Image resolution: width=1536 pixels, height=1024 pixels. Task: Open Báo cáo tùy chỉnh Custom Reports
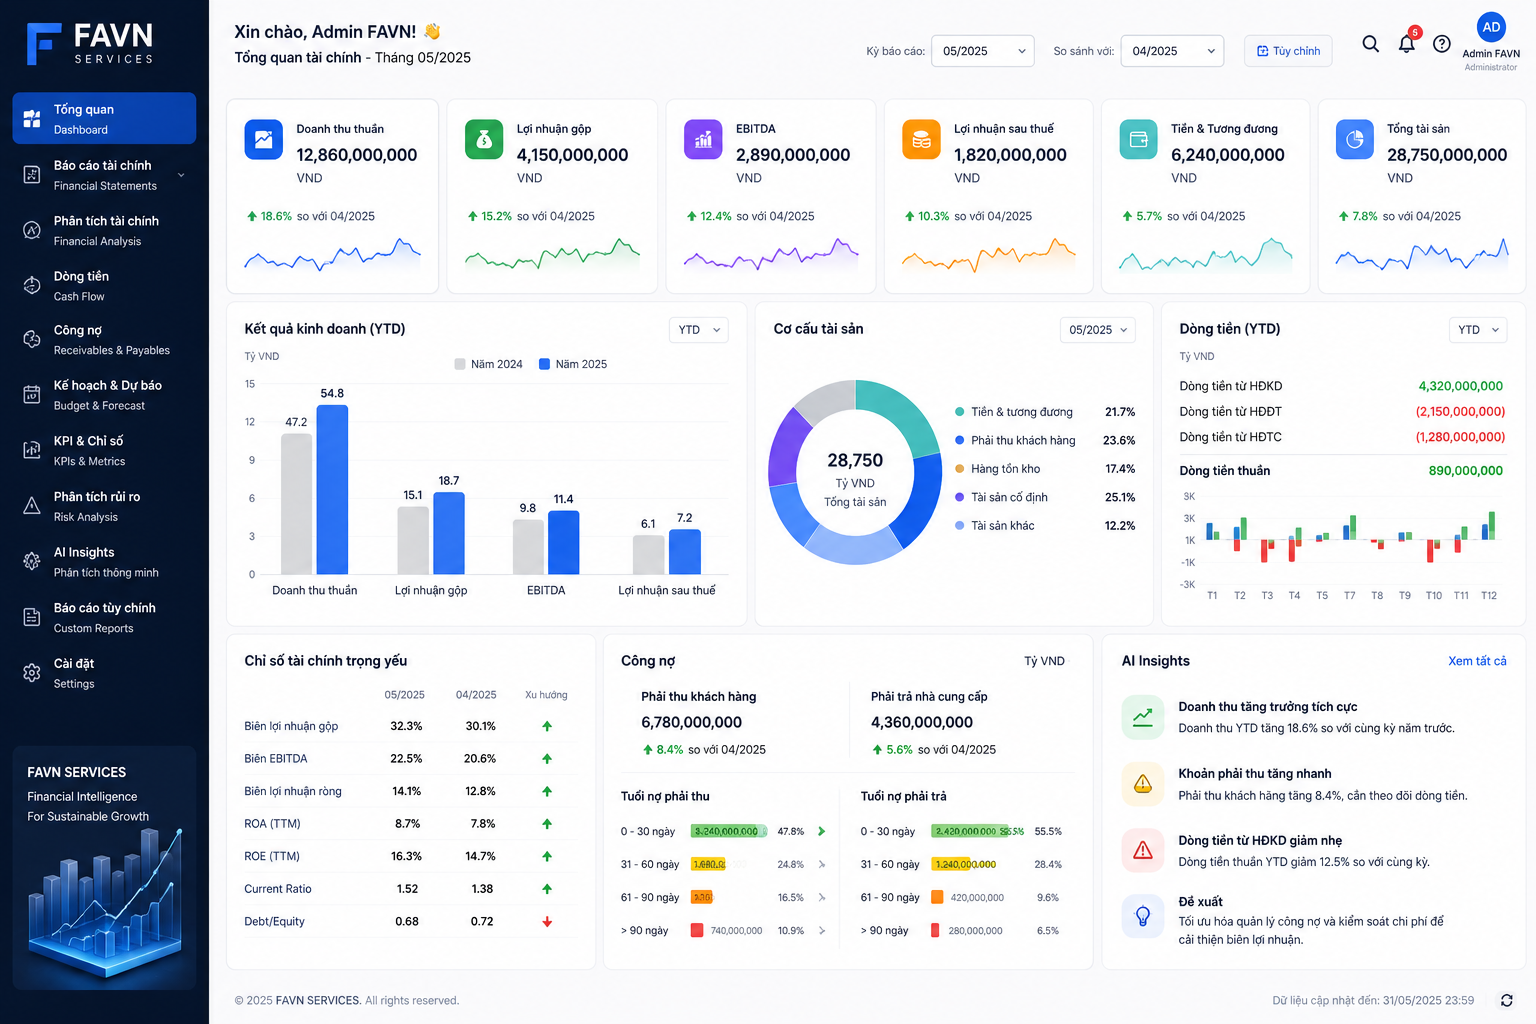[x=104, y=617]
